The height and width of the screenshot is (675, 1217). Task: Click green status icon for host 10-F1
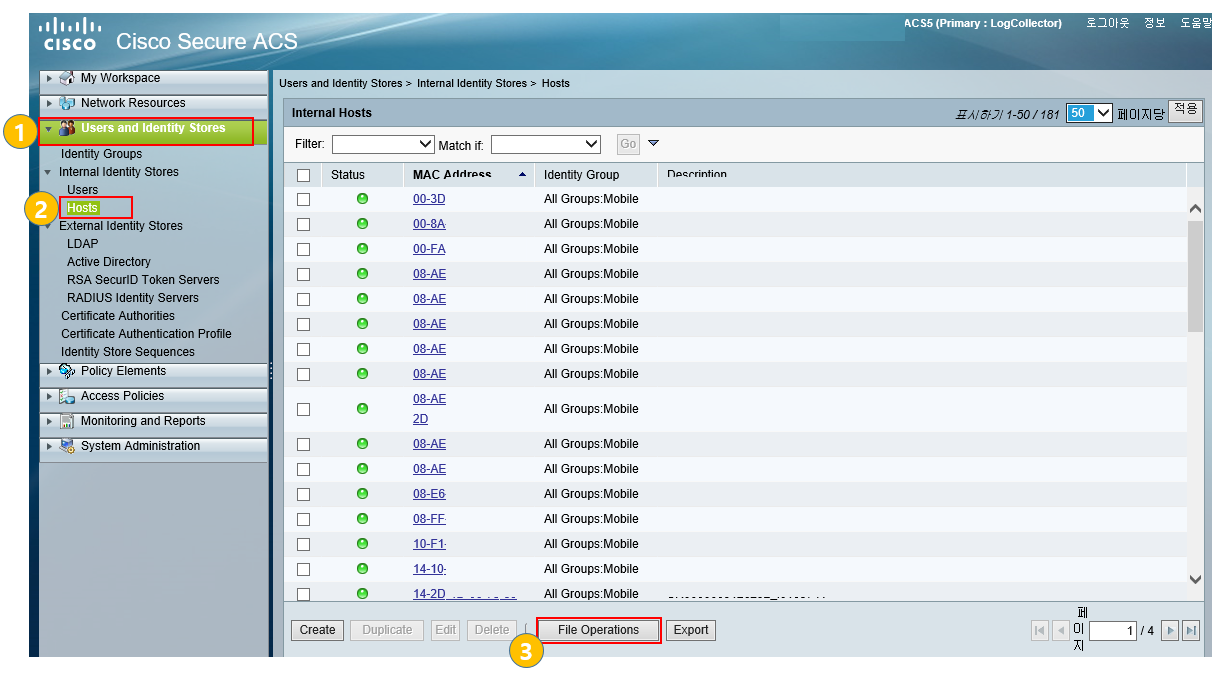pos(362,544)
